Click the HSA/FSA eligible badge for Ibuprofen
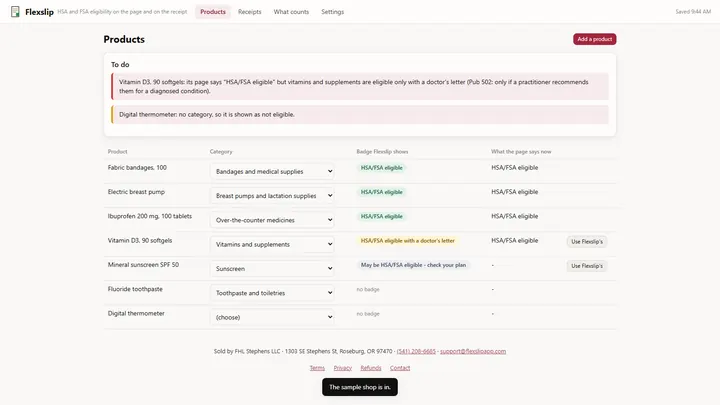The image size is (720, 405). tap(381, 216)
